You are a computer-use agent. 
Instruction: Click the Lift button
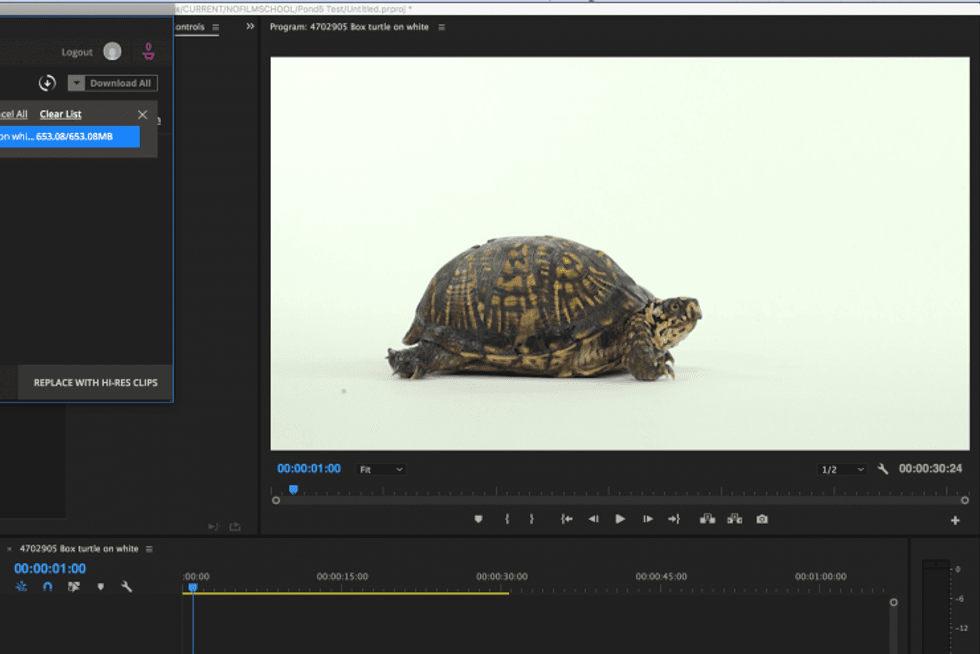(x=708, y=519)
